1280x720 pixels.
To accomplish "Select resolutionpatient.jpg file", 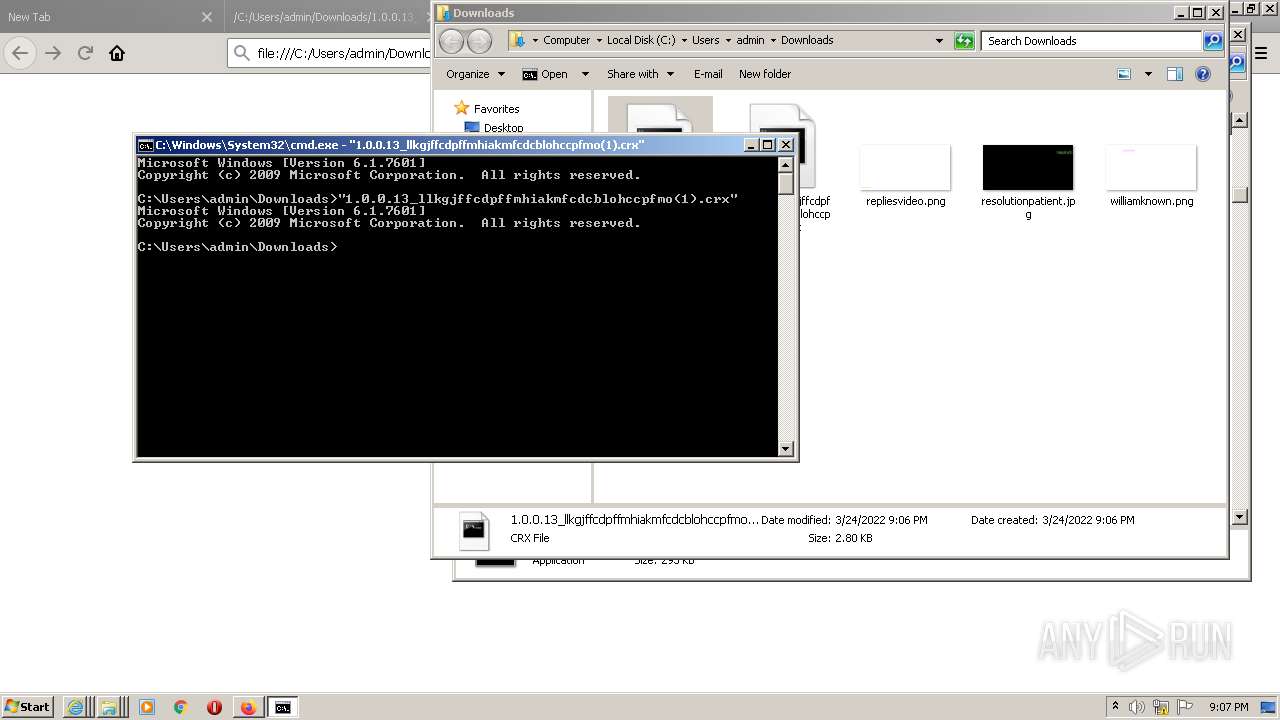I will [x=1028, y=181].
